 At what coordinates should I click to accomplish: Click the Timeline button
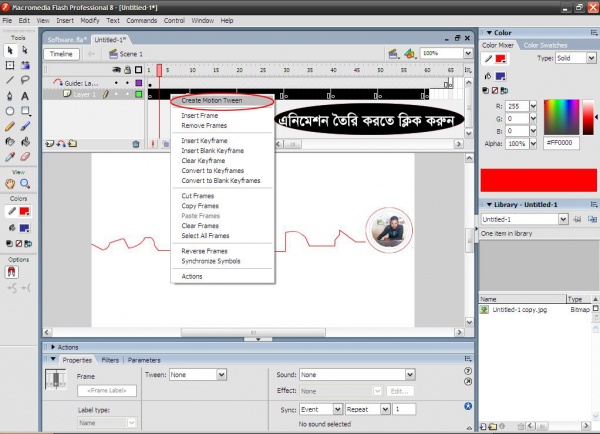click(x=61, y=54)
